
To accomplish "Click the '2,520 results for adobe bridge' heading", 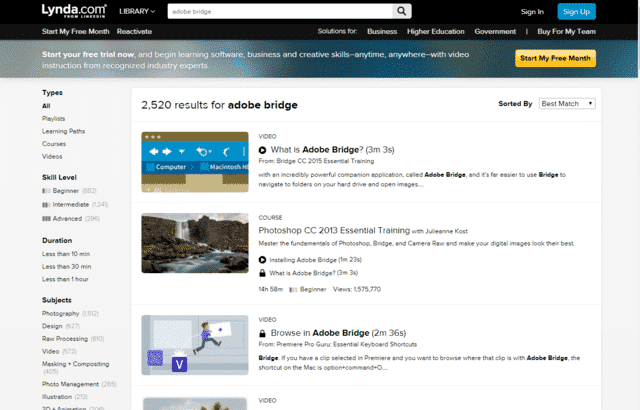I will click(219, 105).
